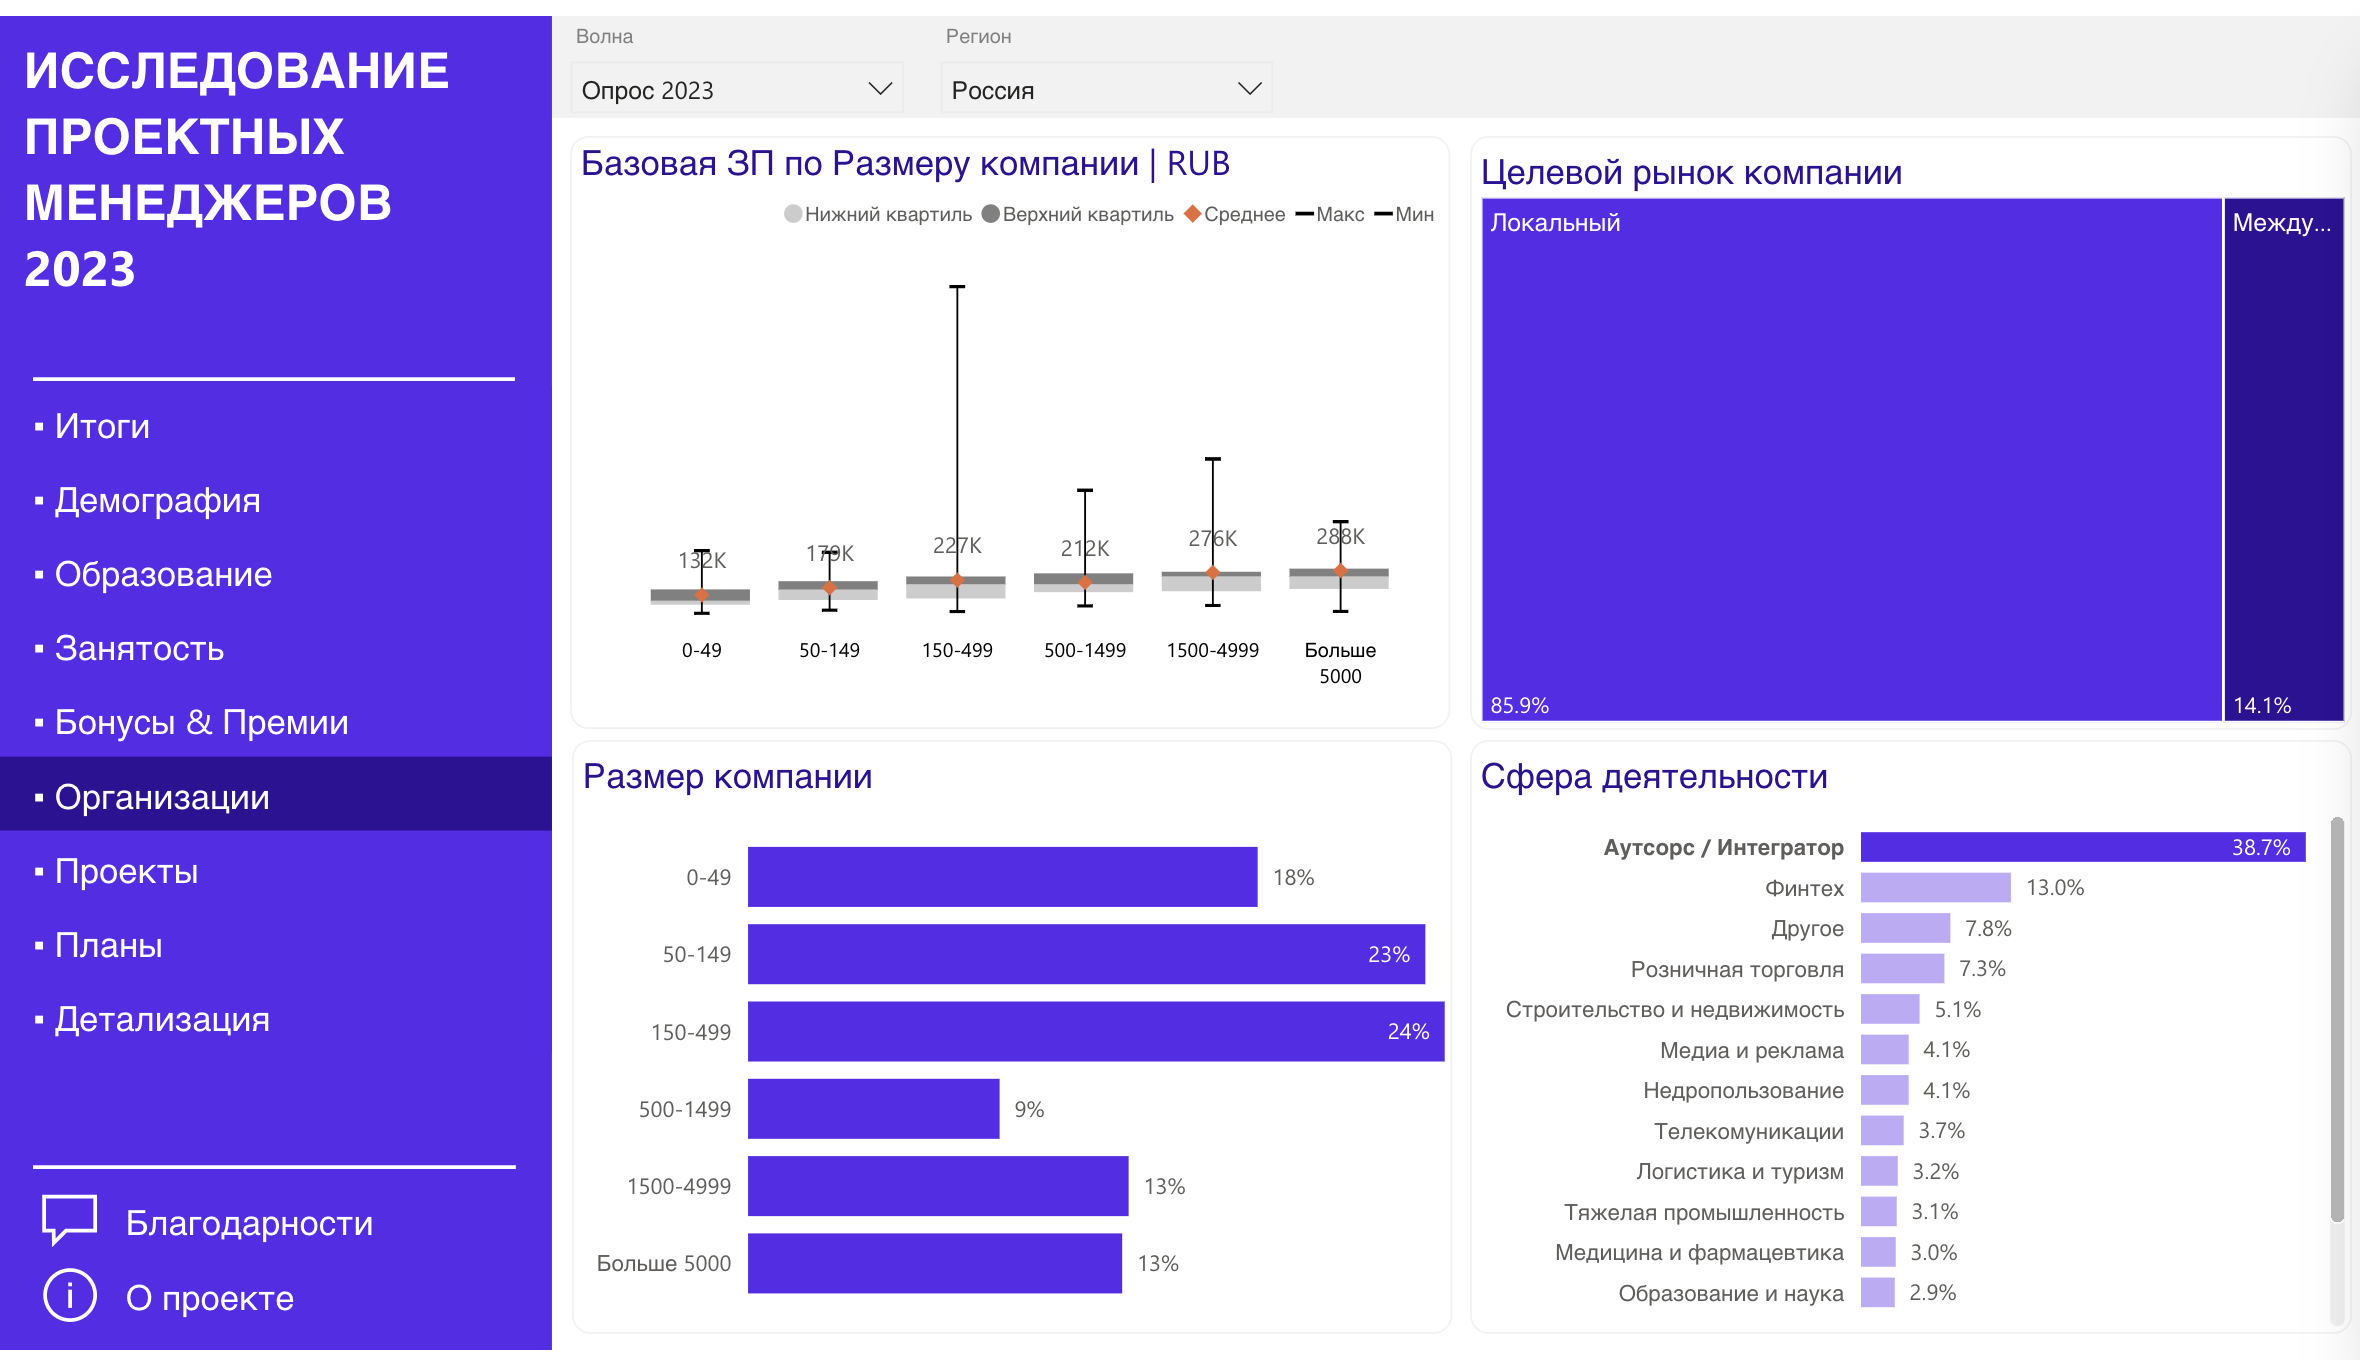Select the 150-499 bar showing 24%
The height and width of the screenshot is (1360, 2360).
[1096, 1031]
